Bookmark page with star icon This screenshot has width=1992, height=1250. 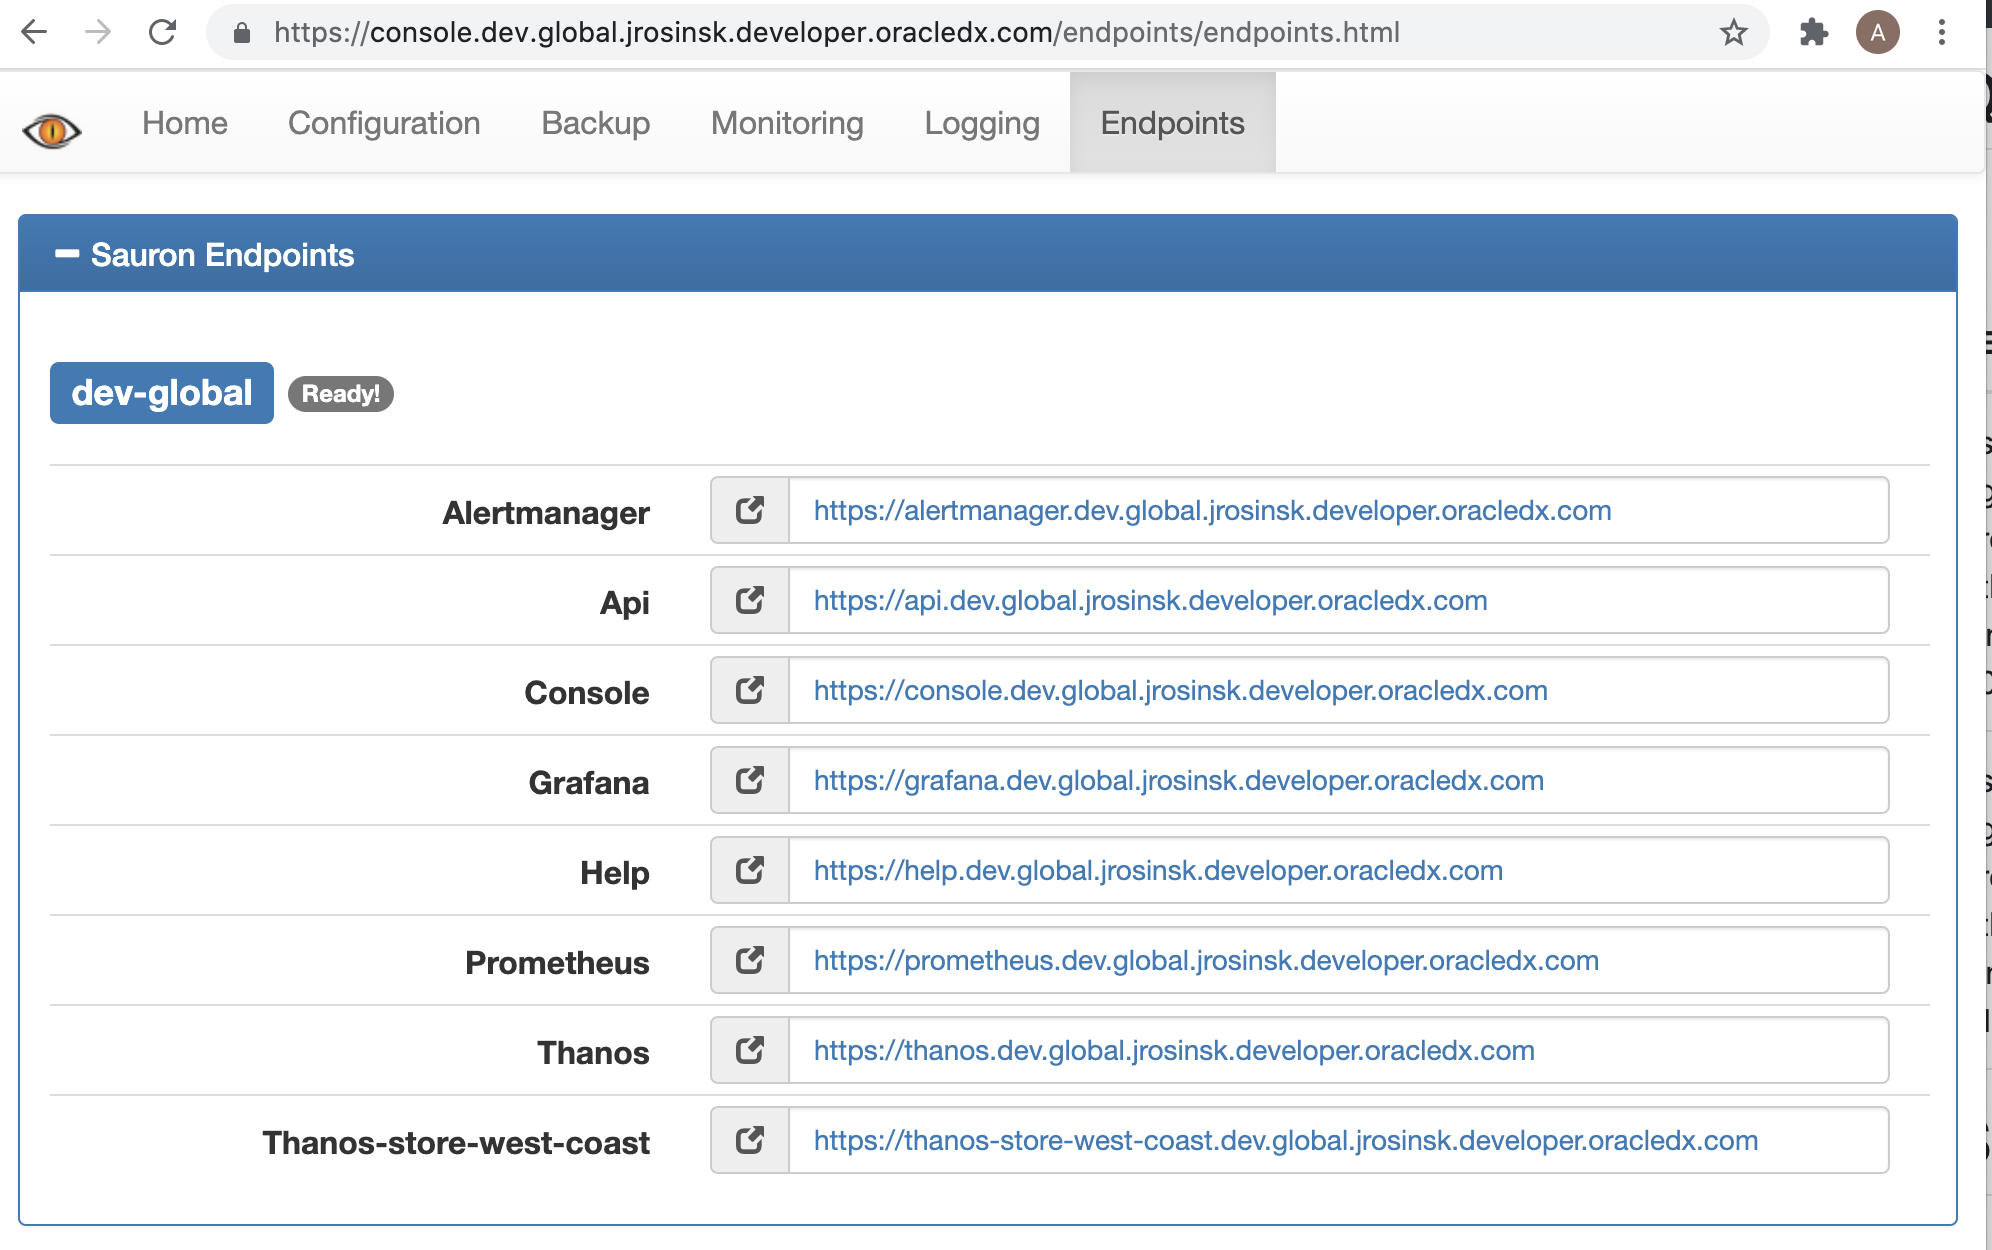click(x=1733, y=33)
